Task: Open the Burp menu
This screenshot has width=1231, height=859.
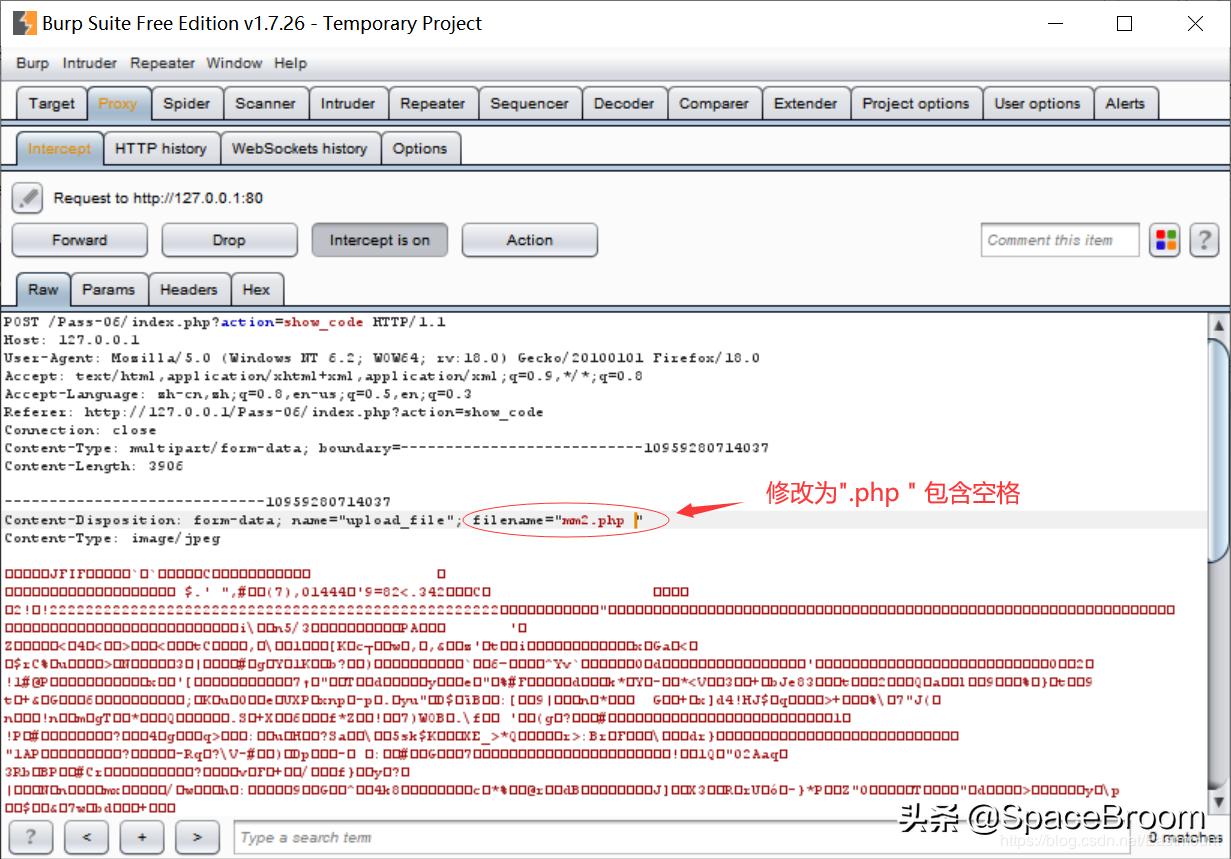Action: (32, 63)
